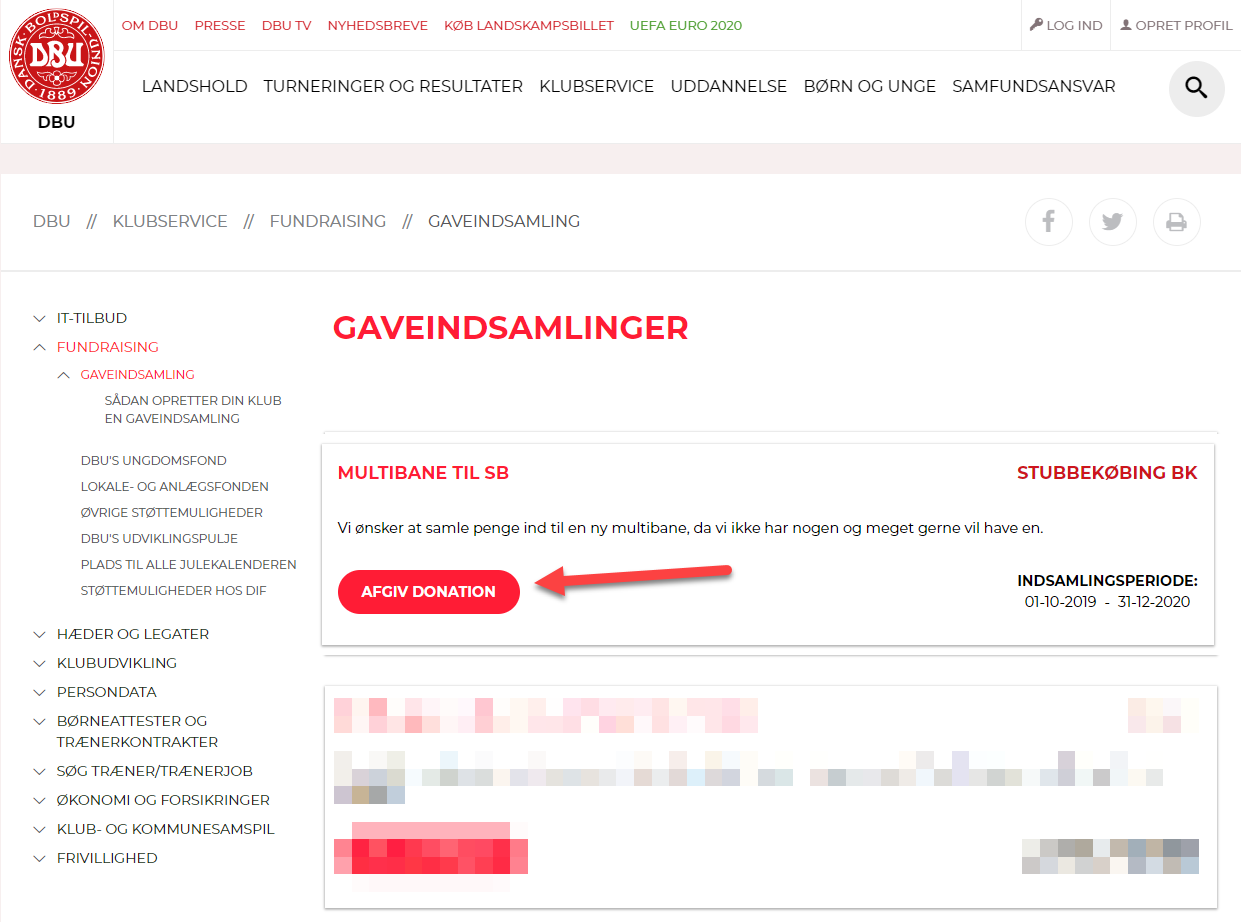Expand the FRIVILLIGHED chevron
1241x922 pixels.
pos(39,859)
